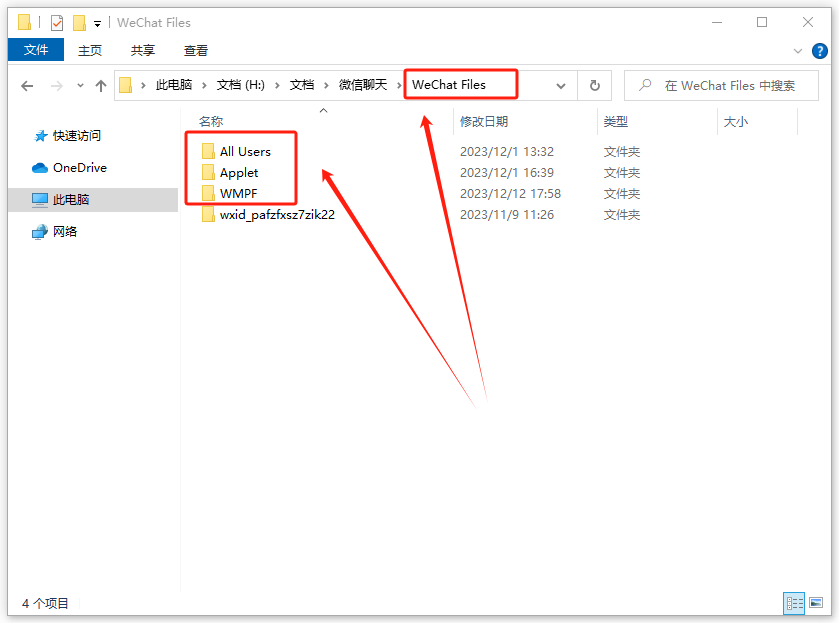Click the 2023/12/1 16:39 date cell

pyautogui.click(x=507, y=172)
